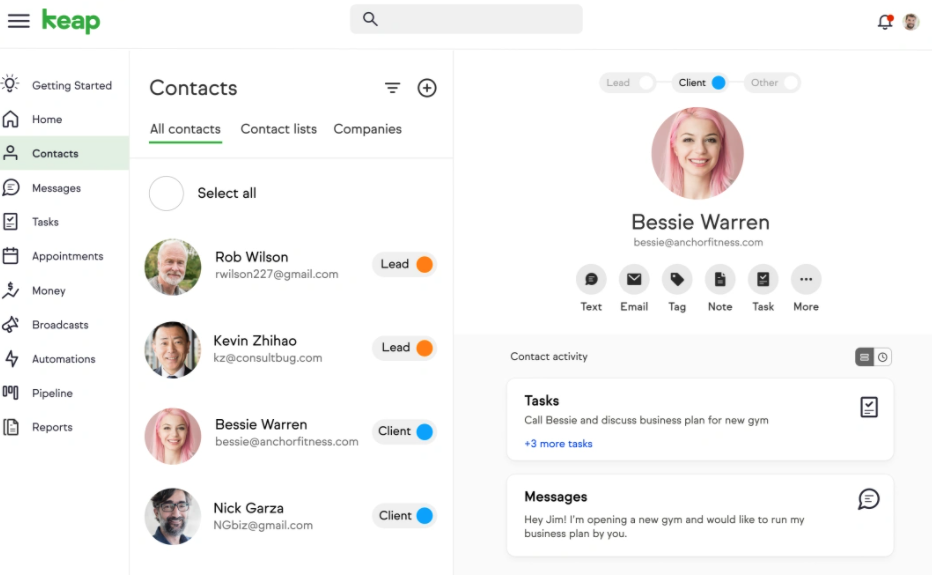The height and width of the screenshot is (575, 932).
Task: Open Appointments label in sidebar
Action: [68, 256]
